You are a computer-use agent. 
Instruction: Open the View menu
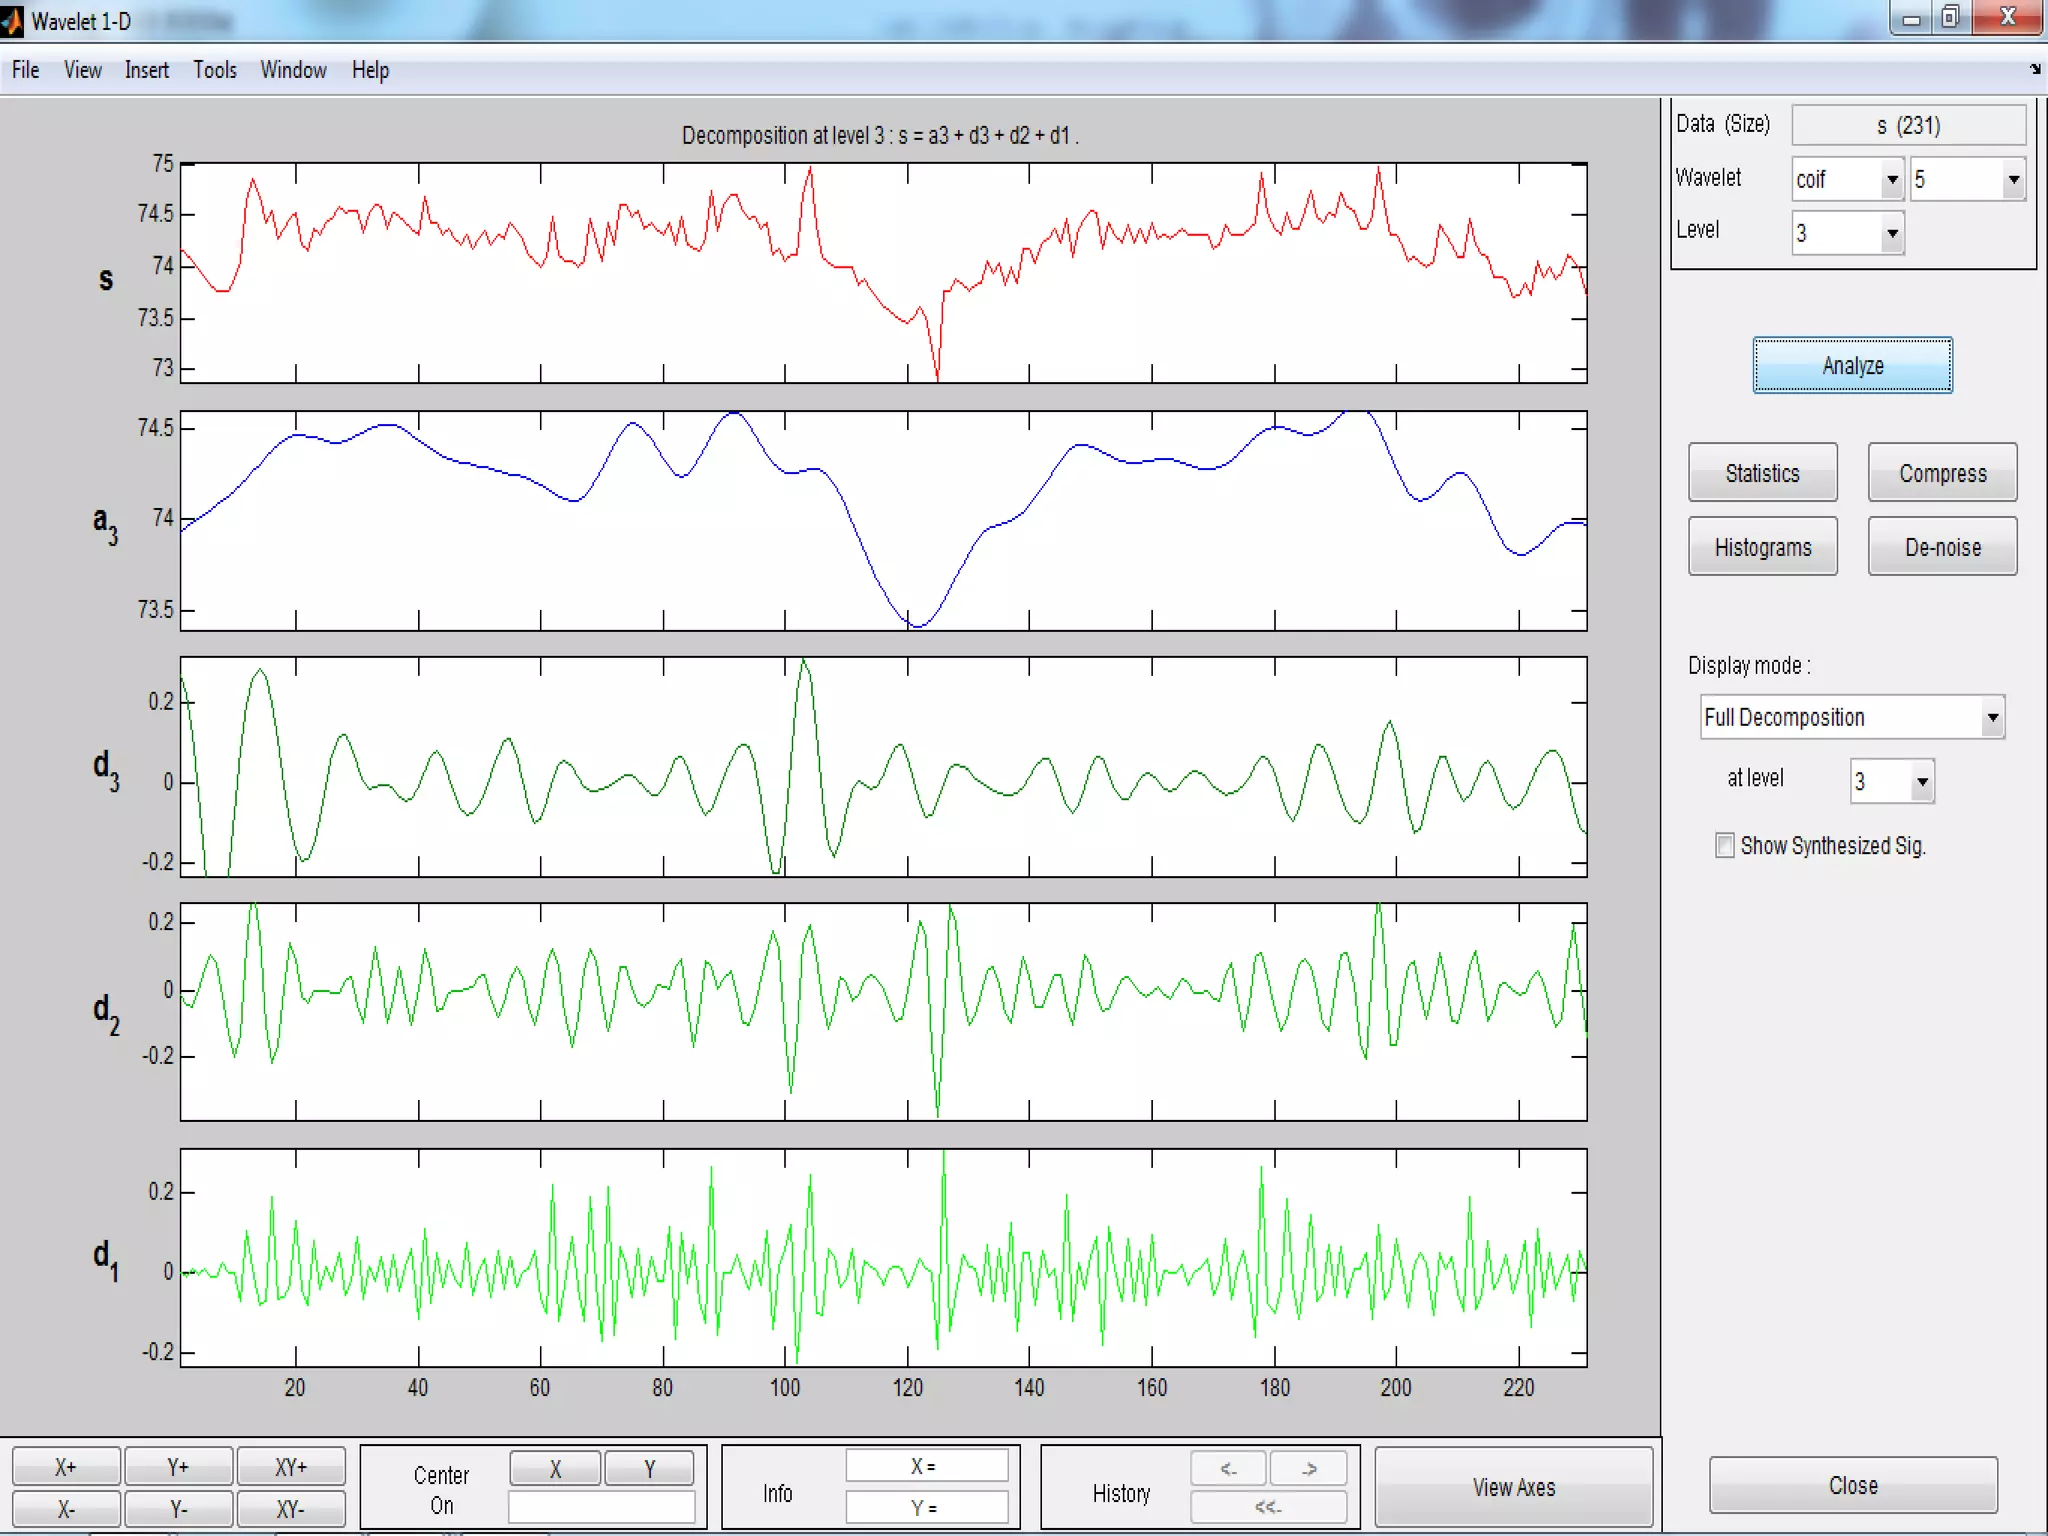(82, 70)
